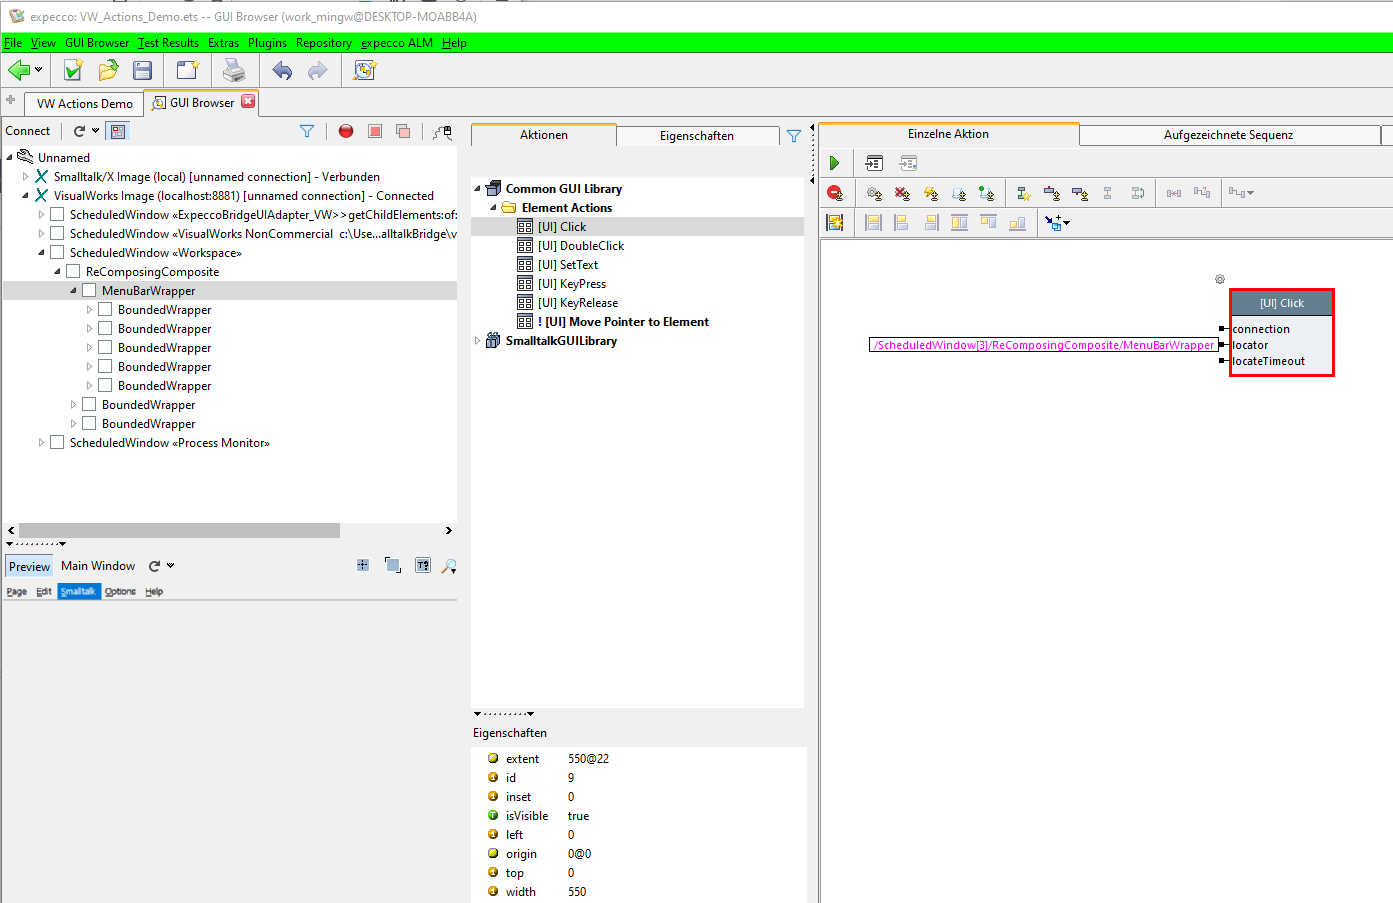Open the Plugins menu
This screenshot has width=1393, height=903.
tap(267, 43)
